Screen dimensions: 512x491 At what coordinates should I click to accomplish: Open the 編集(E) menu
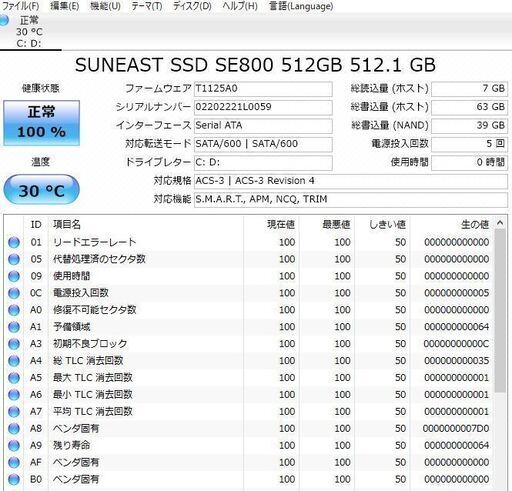(65, 6)
